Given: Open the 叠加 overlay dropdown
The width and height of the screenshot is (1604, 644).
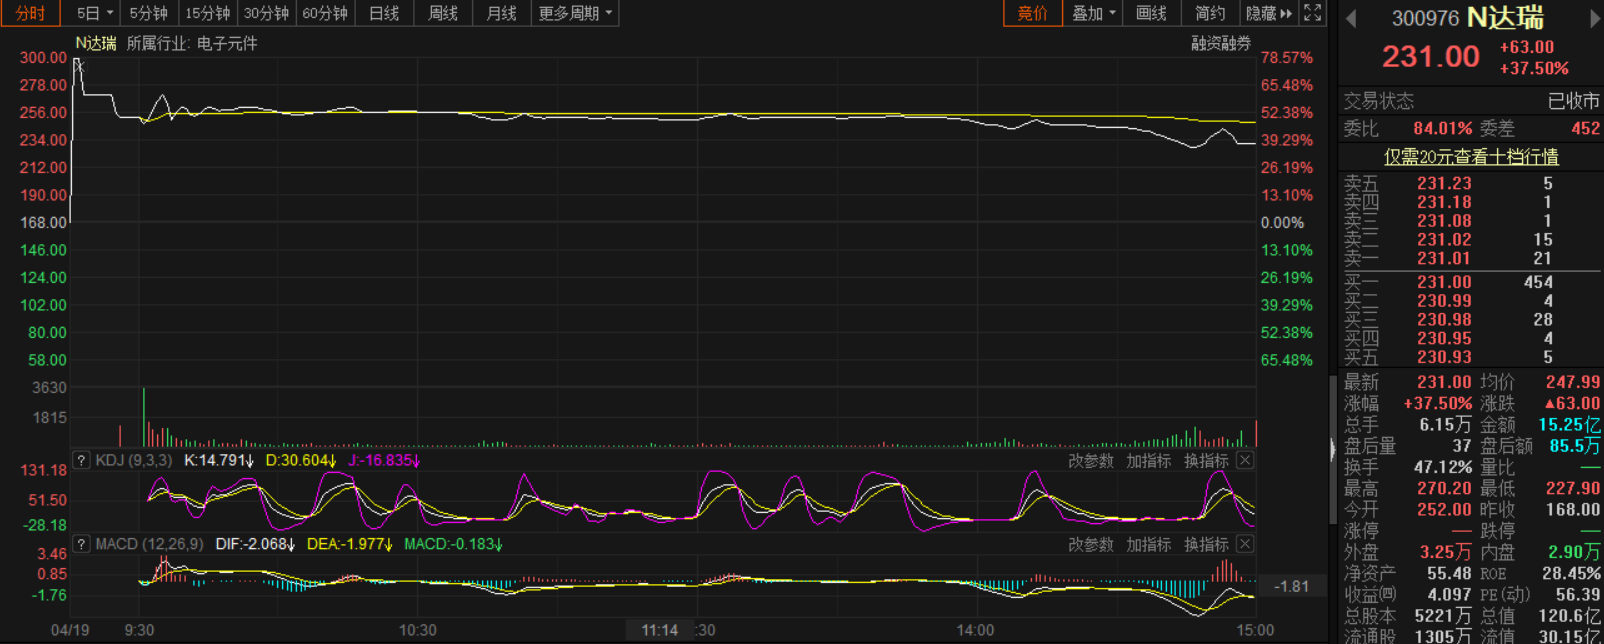Looking at the screenshot, I should tap(1092, 13).
